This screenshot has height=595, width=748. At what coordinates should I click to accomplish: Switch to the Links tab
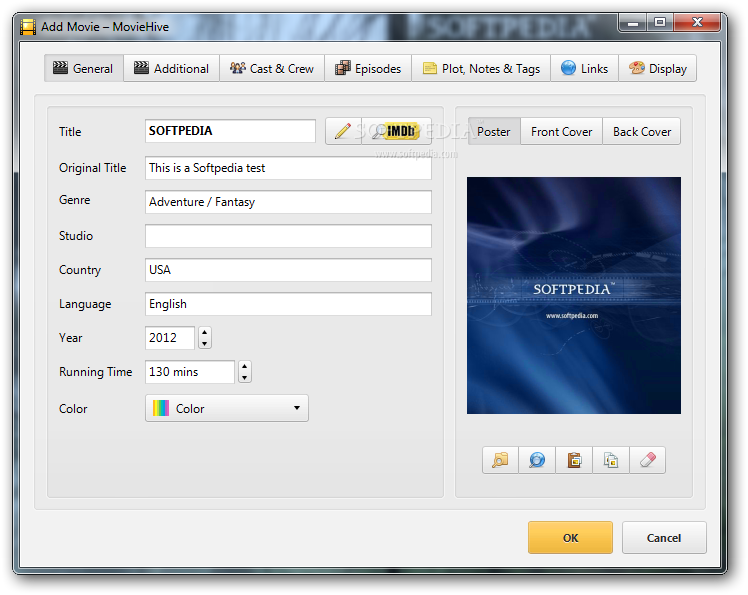(584, 68)
